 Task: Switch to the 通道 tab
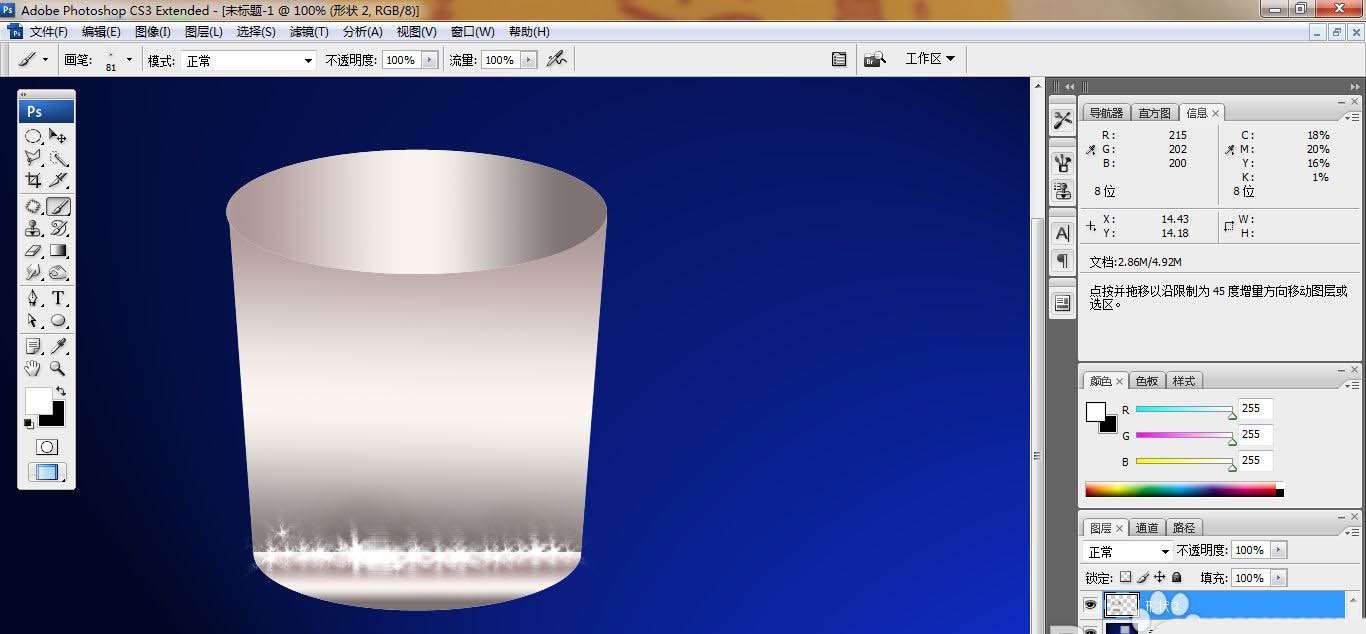tap(1147, 528)
